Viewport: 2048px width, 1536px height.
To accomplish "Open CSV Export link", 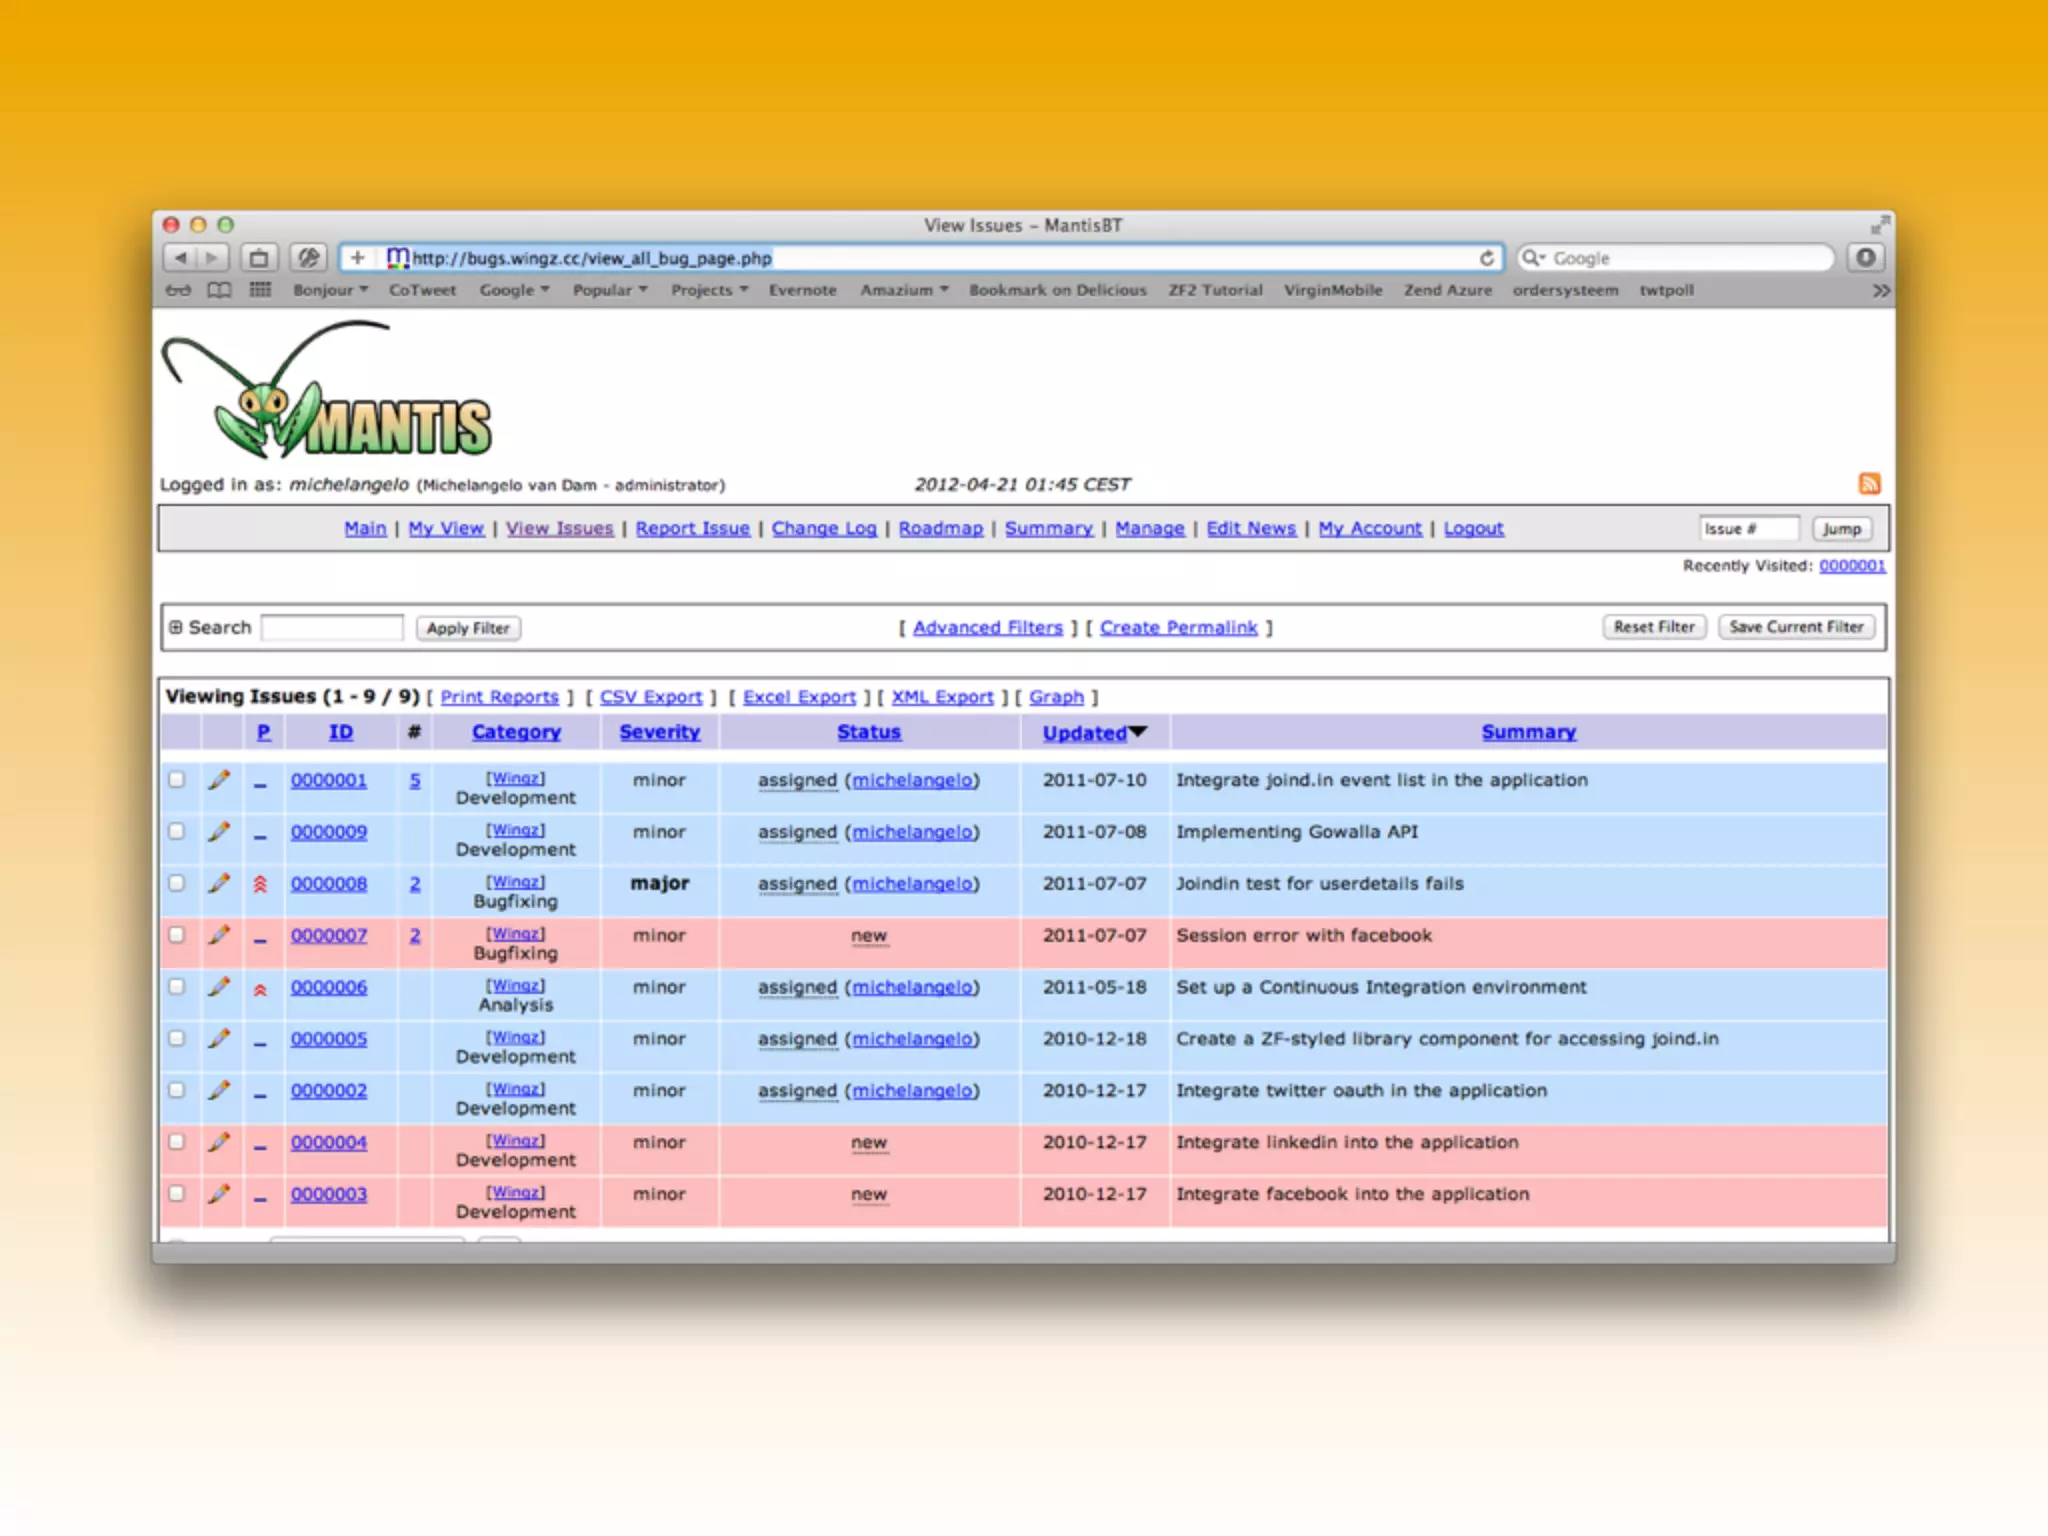I will tap(650, 697).
